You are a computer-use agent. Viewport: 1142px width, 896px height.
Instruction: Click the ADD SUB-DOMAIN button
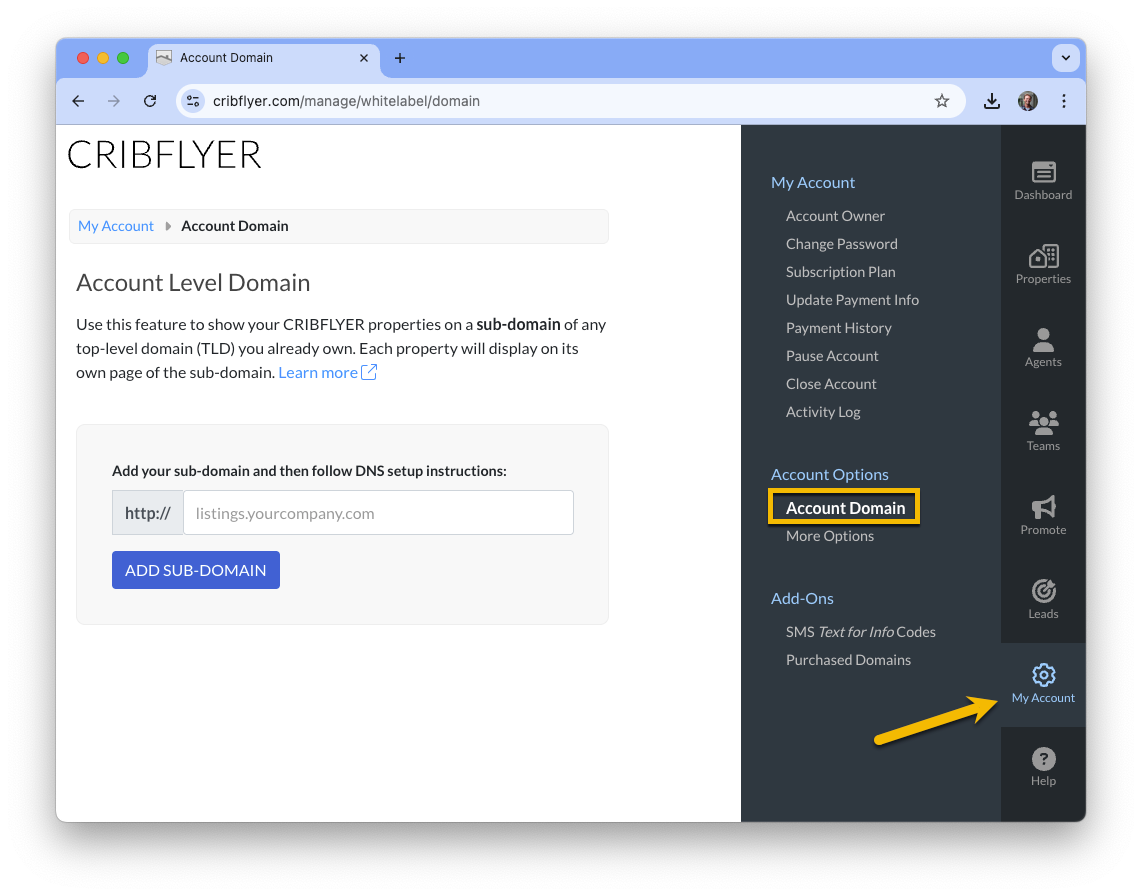196,570
